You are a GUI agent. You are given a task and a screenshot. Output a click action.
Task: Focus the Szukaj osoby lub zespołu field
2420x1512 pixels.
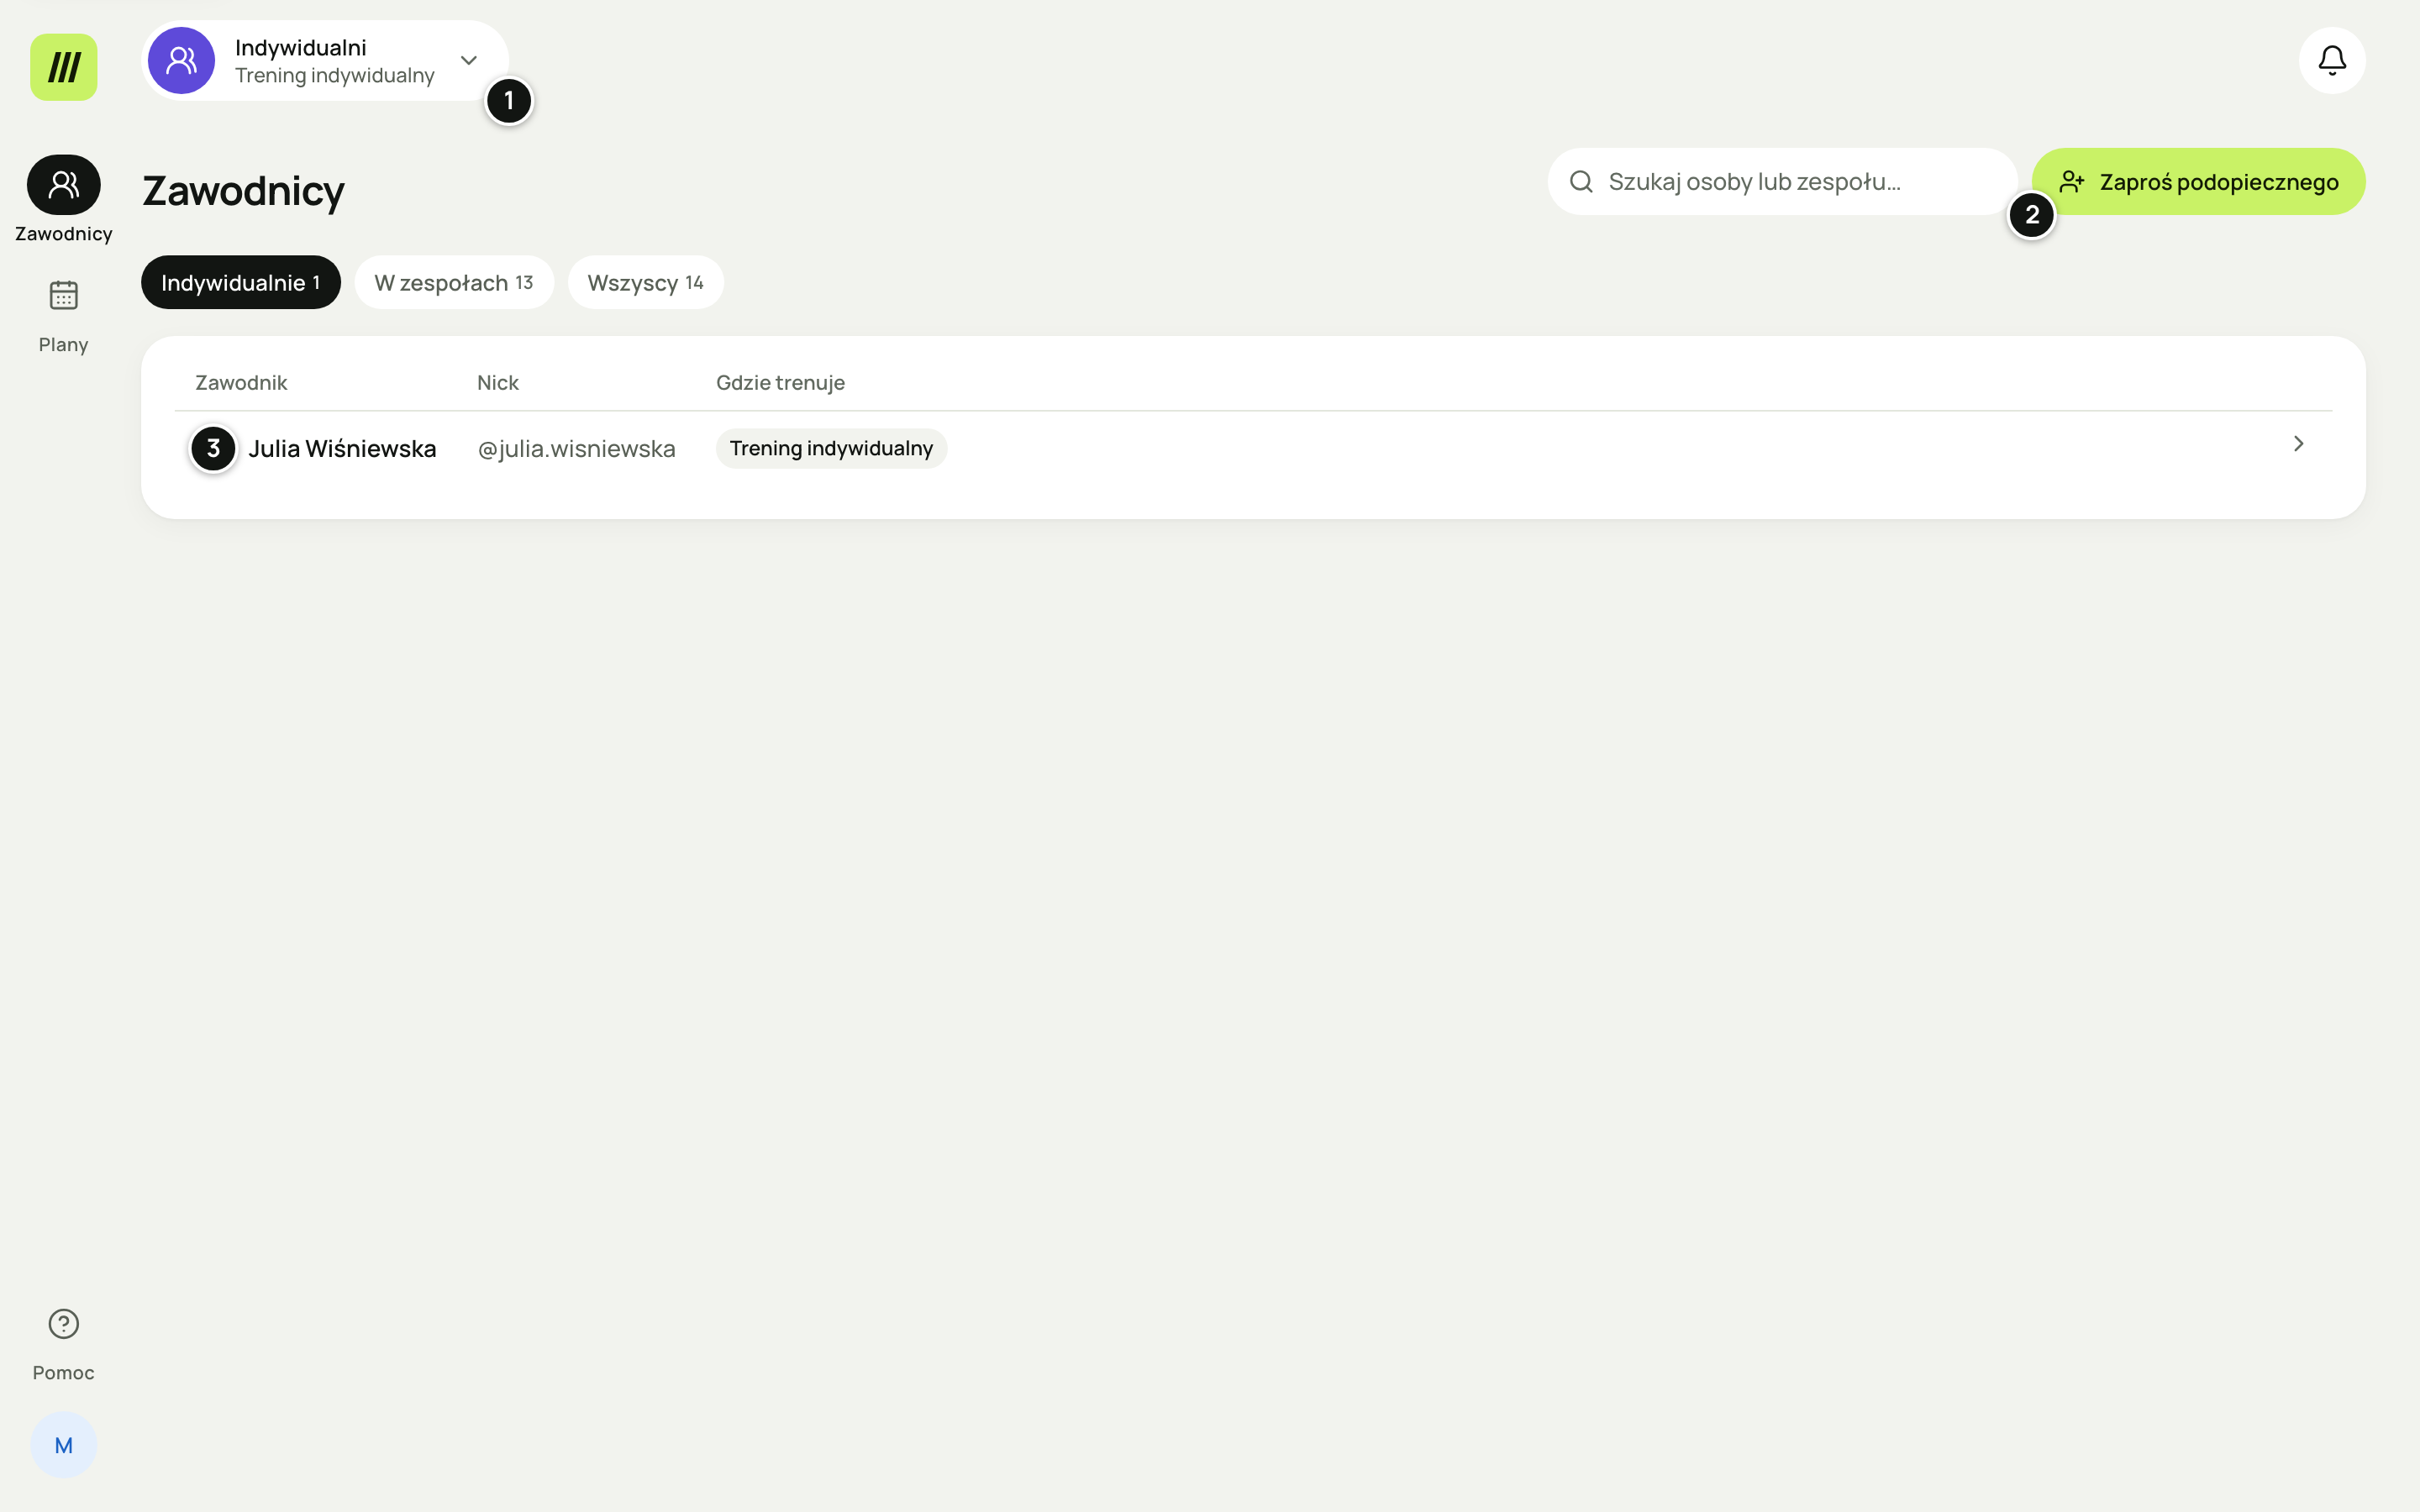(1782, 182)
